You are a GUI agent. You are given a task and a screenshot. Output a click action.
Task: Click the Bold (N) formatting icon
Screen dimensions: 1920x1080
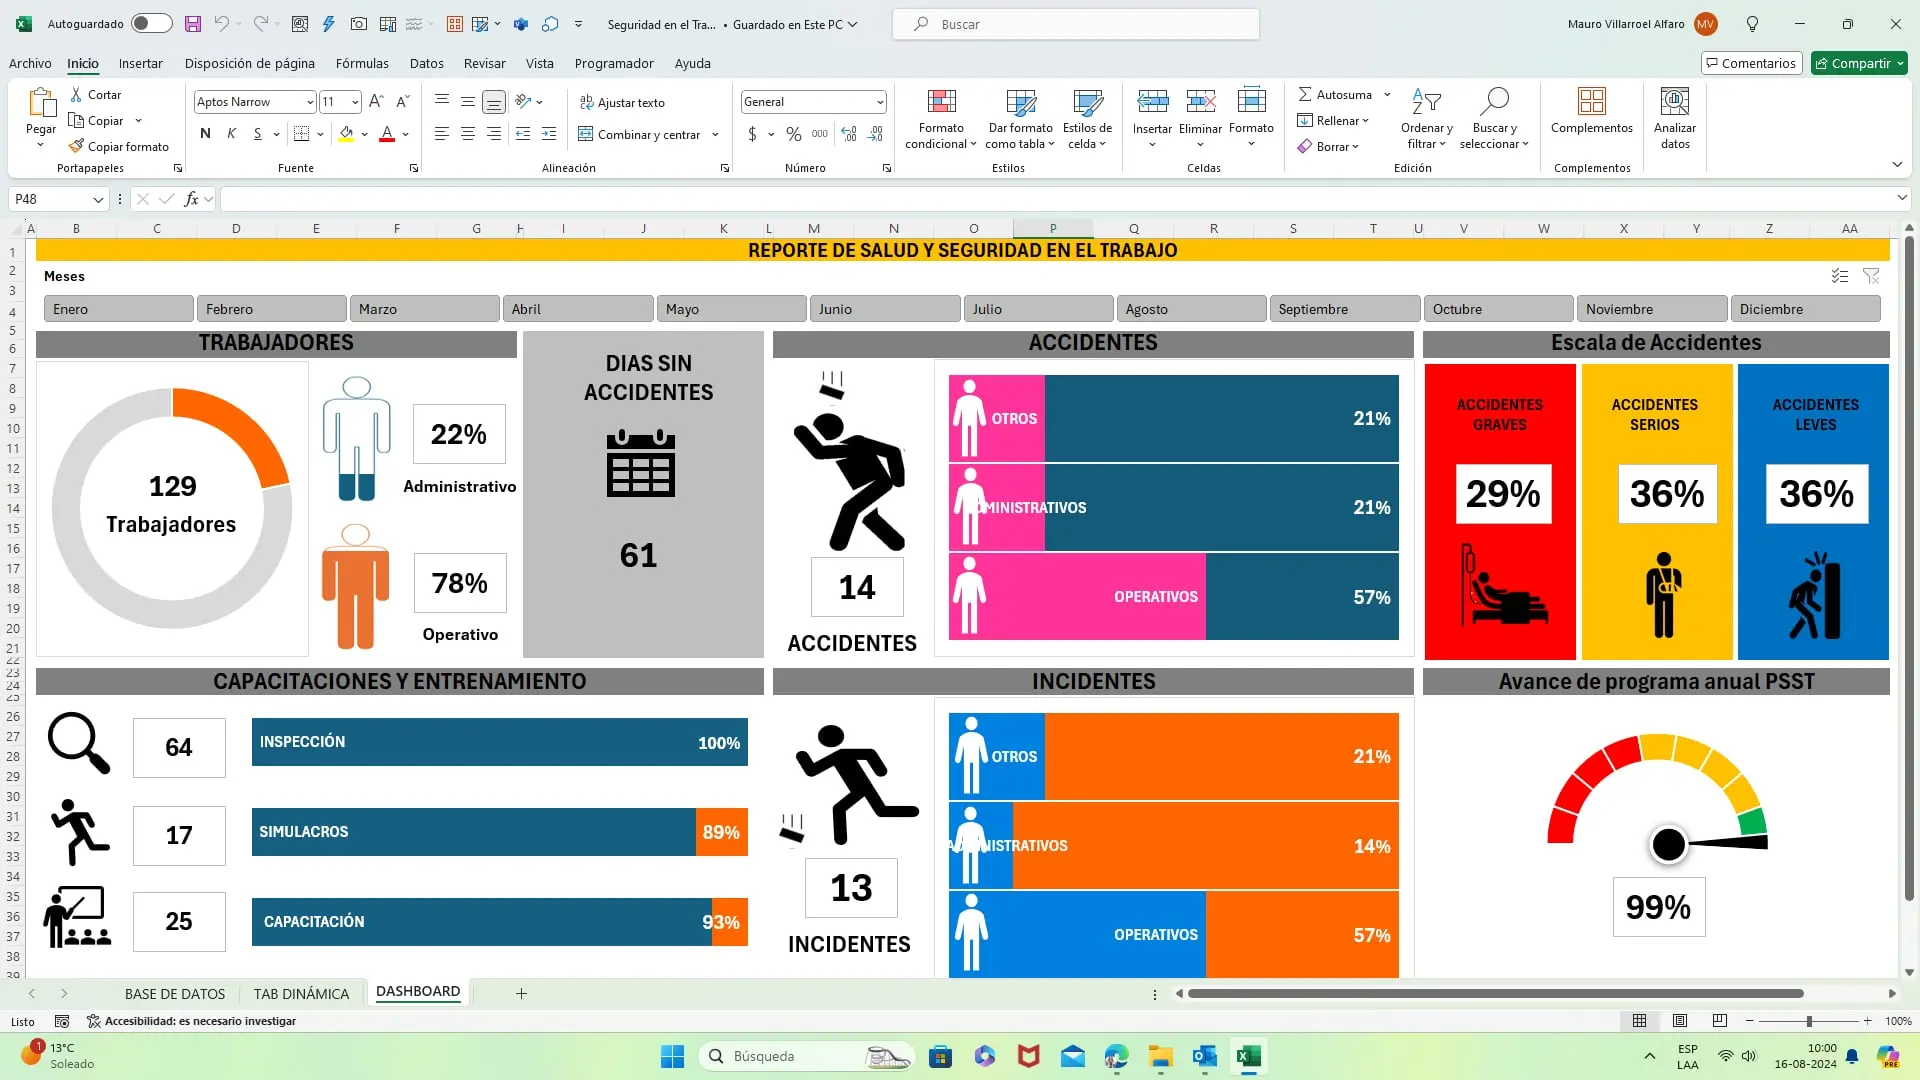pos(205,134)
